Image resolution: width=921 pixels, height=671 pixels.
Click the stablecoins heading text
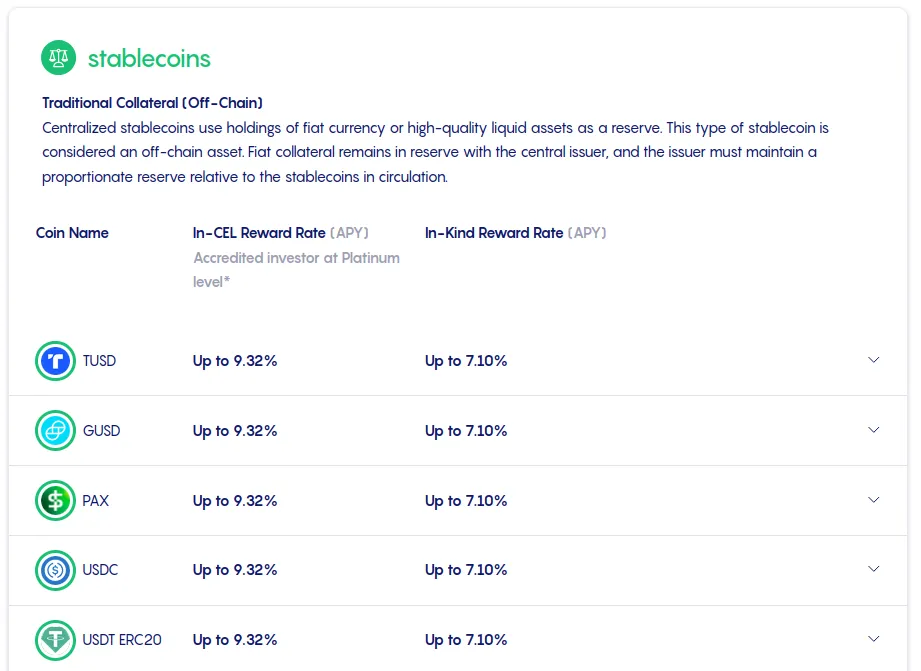149,58
